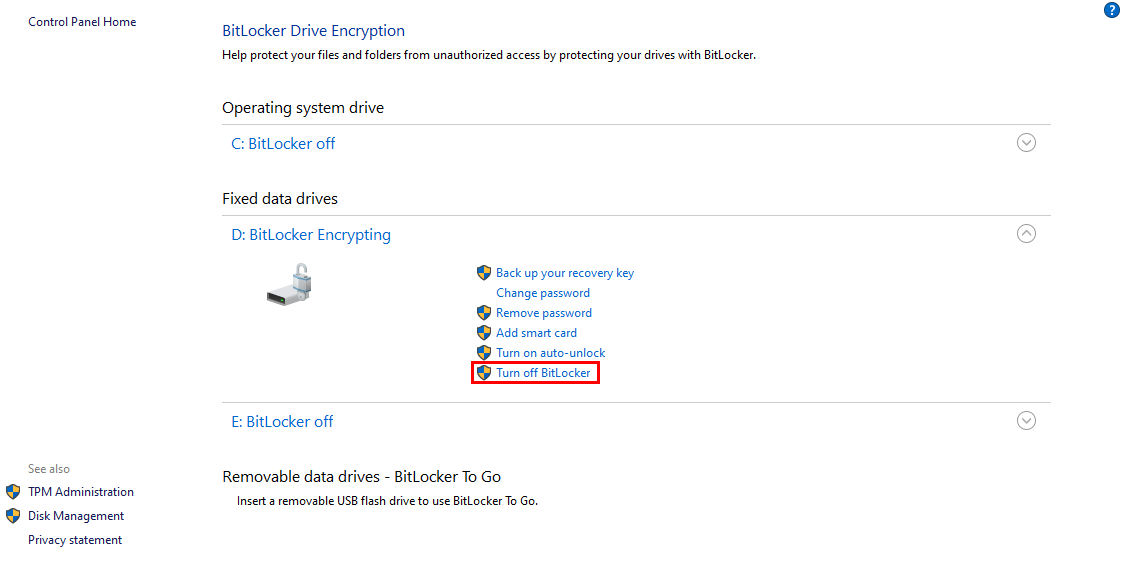Collapse the D: drive section chevron

click(1026, 234)
